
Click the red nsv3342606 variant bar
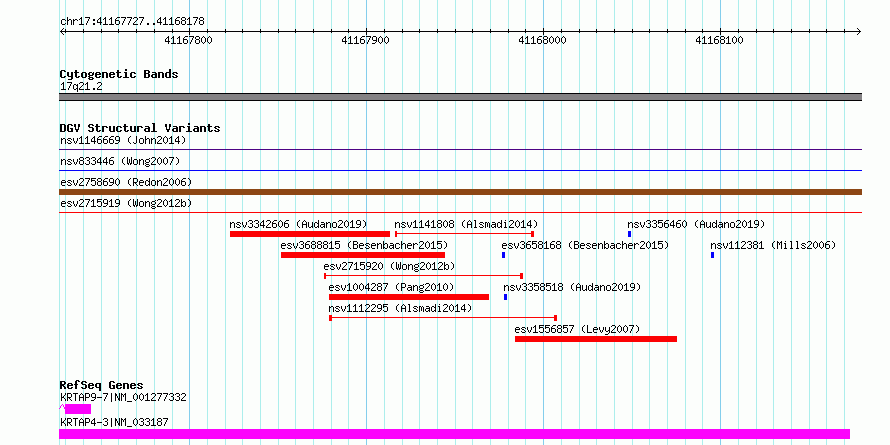click(310, 234)
